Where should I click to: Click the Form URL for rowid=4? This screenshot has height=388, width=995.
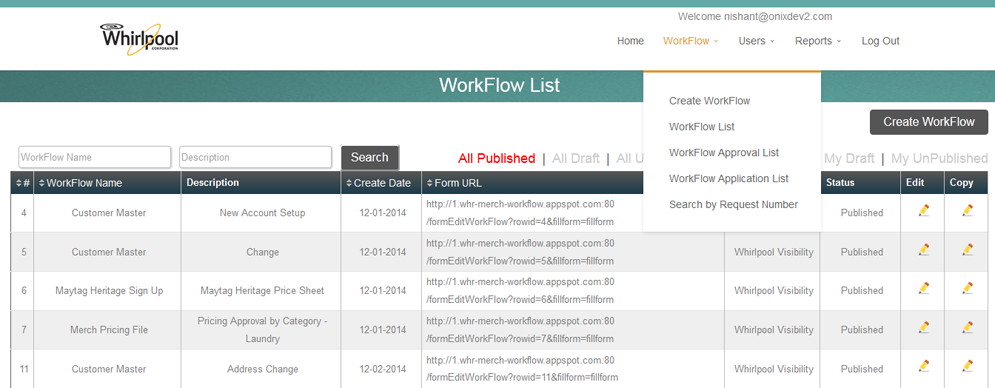coord(520,213)
